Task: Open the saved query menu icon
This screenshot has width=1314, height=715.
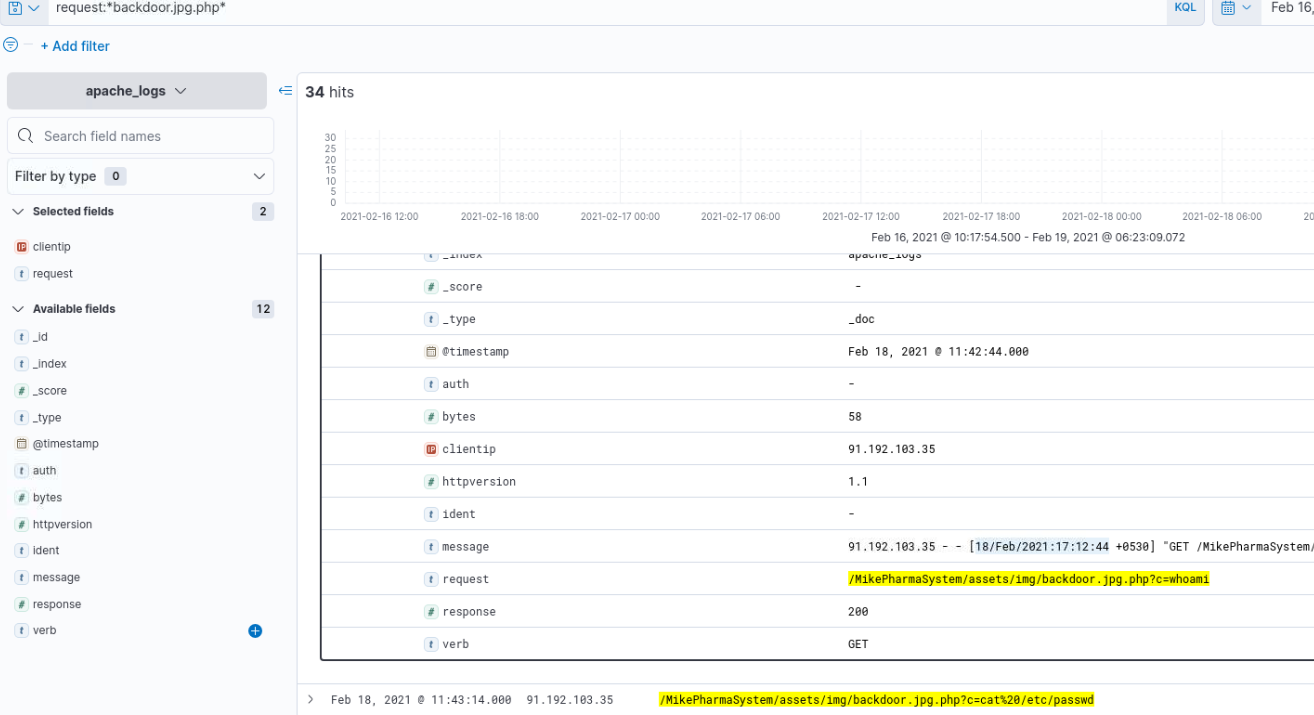Action: pyautogui.click(x=23, y=8)
